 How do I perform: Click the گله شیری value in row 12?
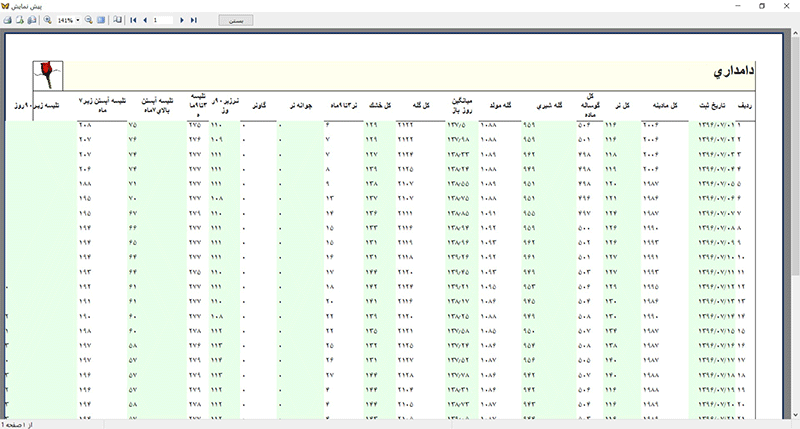[529, 287]
